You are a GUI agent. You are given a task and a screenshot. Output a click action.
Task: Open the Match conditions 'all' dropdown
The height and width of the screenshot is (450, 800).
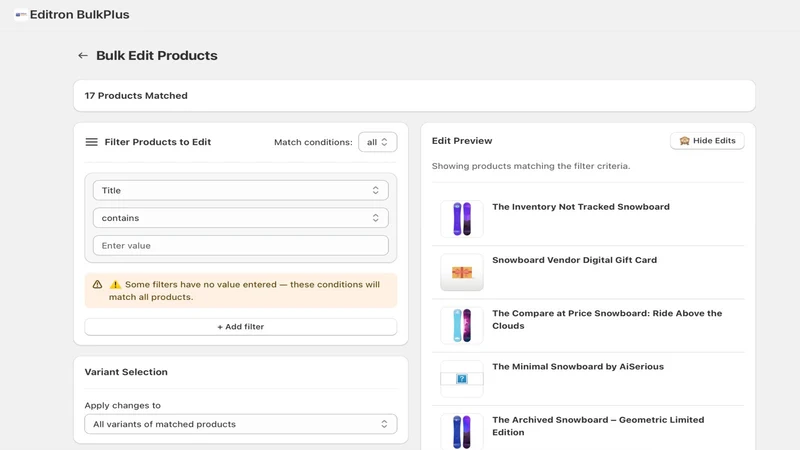(378, 142)
